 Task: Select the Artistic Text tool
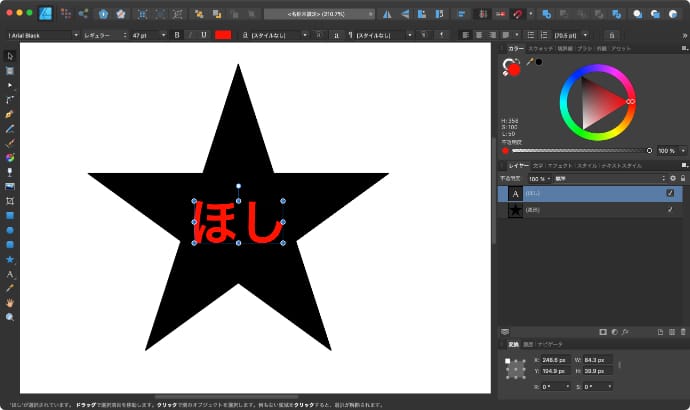point(10,274)
